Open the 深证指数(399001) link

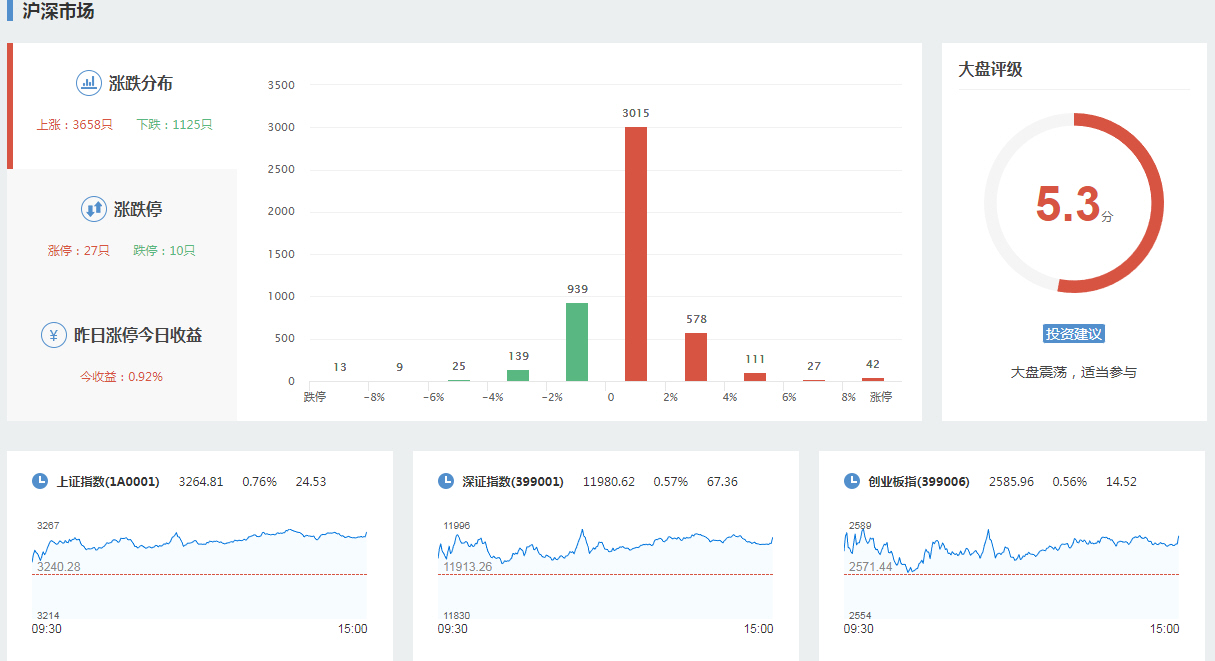click(513, 482)
